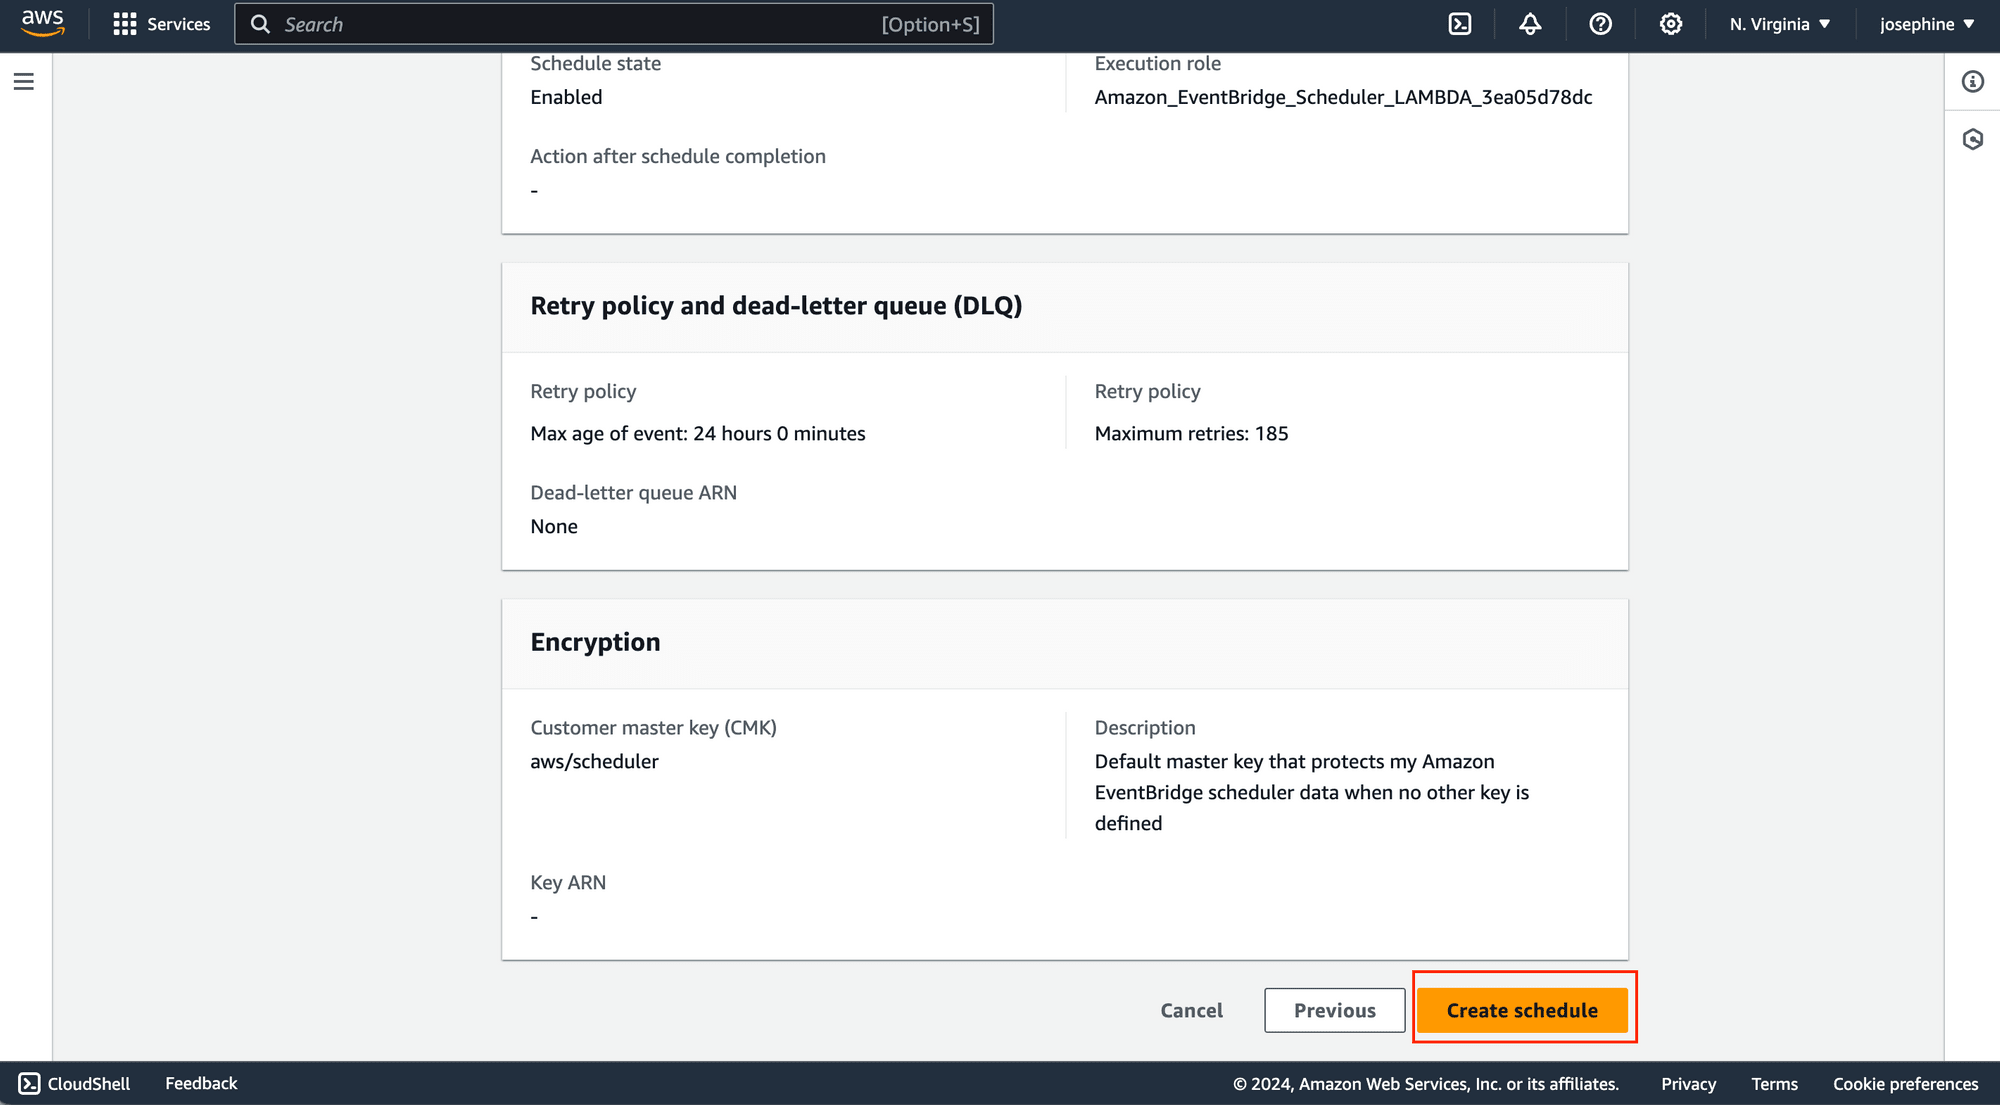Click the 'aws/scheduler' key value
Image resolution: width=2000 pixels, height=1105 pixels.
(594, 761)
